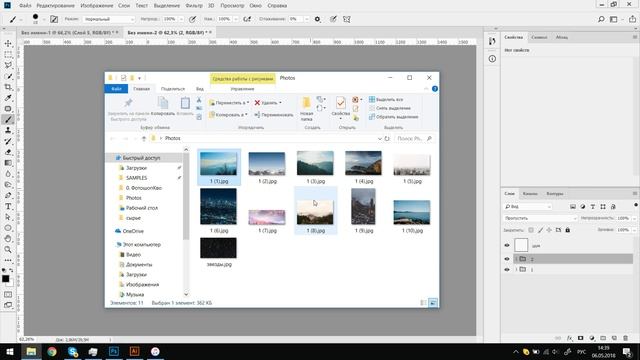The image size is (640, 360).
Task: Select the Zoom tool
Action: (x=8, y=249)
